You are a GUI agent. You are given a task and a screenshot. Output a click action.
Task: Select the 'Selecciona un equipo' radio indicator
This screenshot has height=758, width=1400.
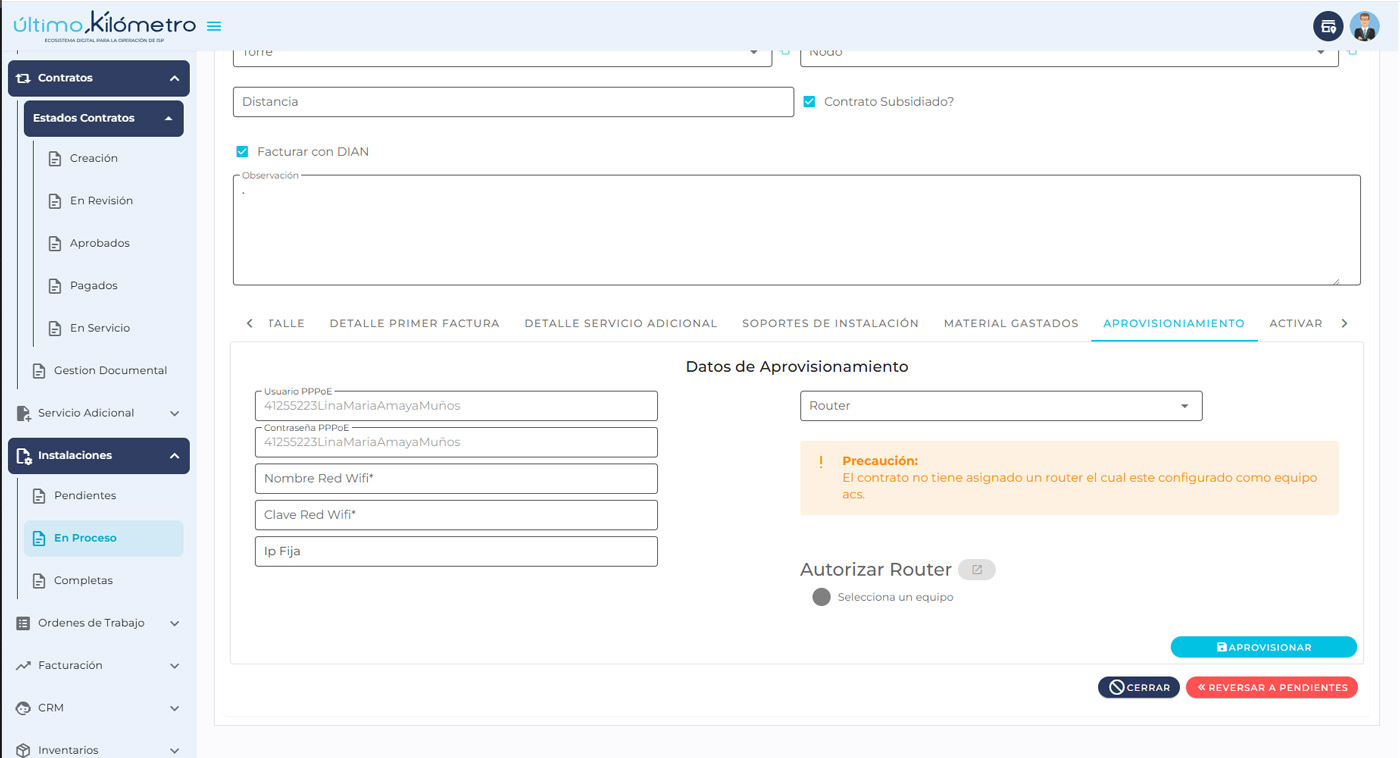pyautogui.click(x=821, y=597)
